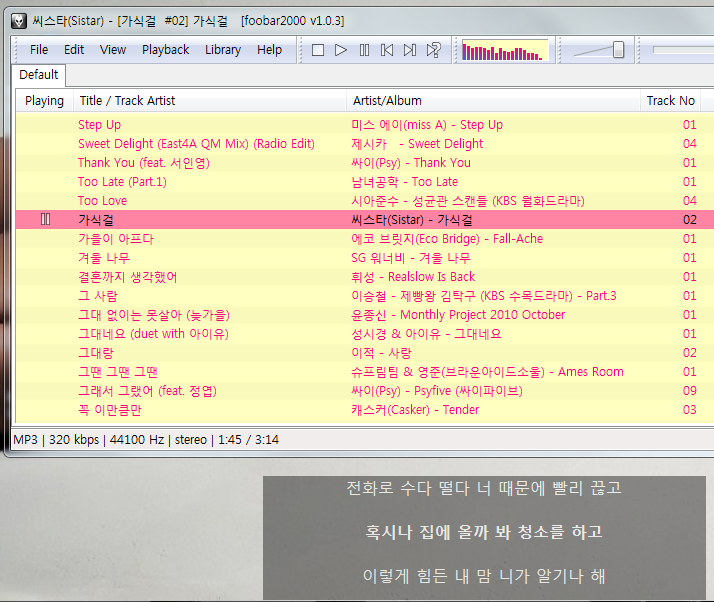Click the volume slider handle
Viewport: 714px width, 602px height.
618,50
